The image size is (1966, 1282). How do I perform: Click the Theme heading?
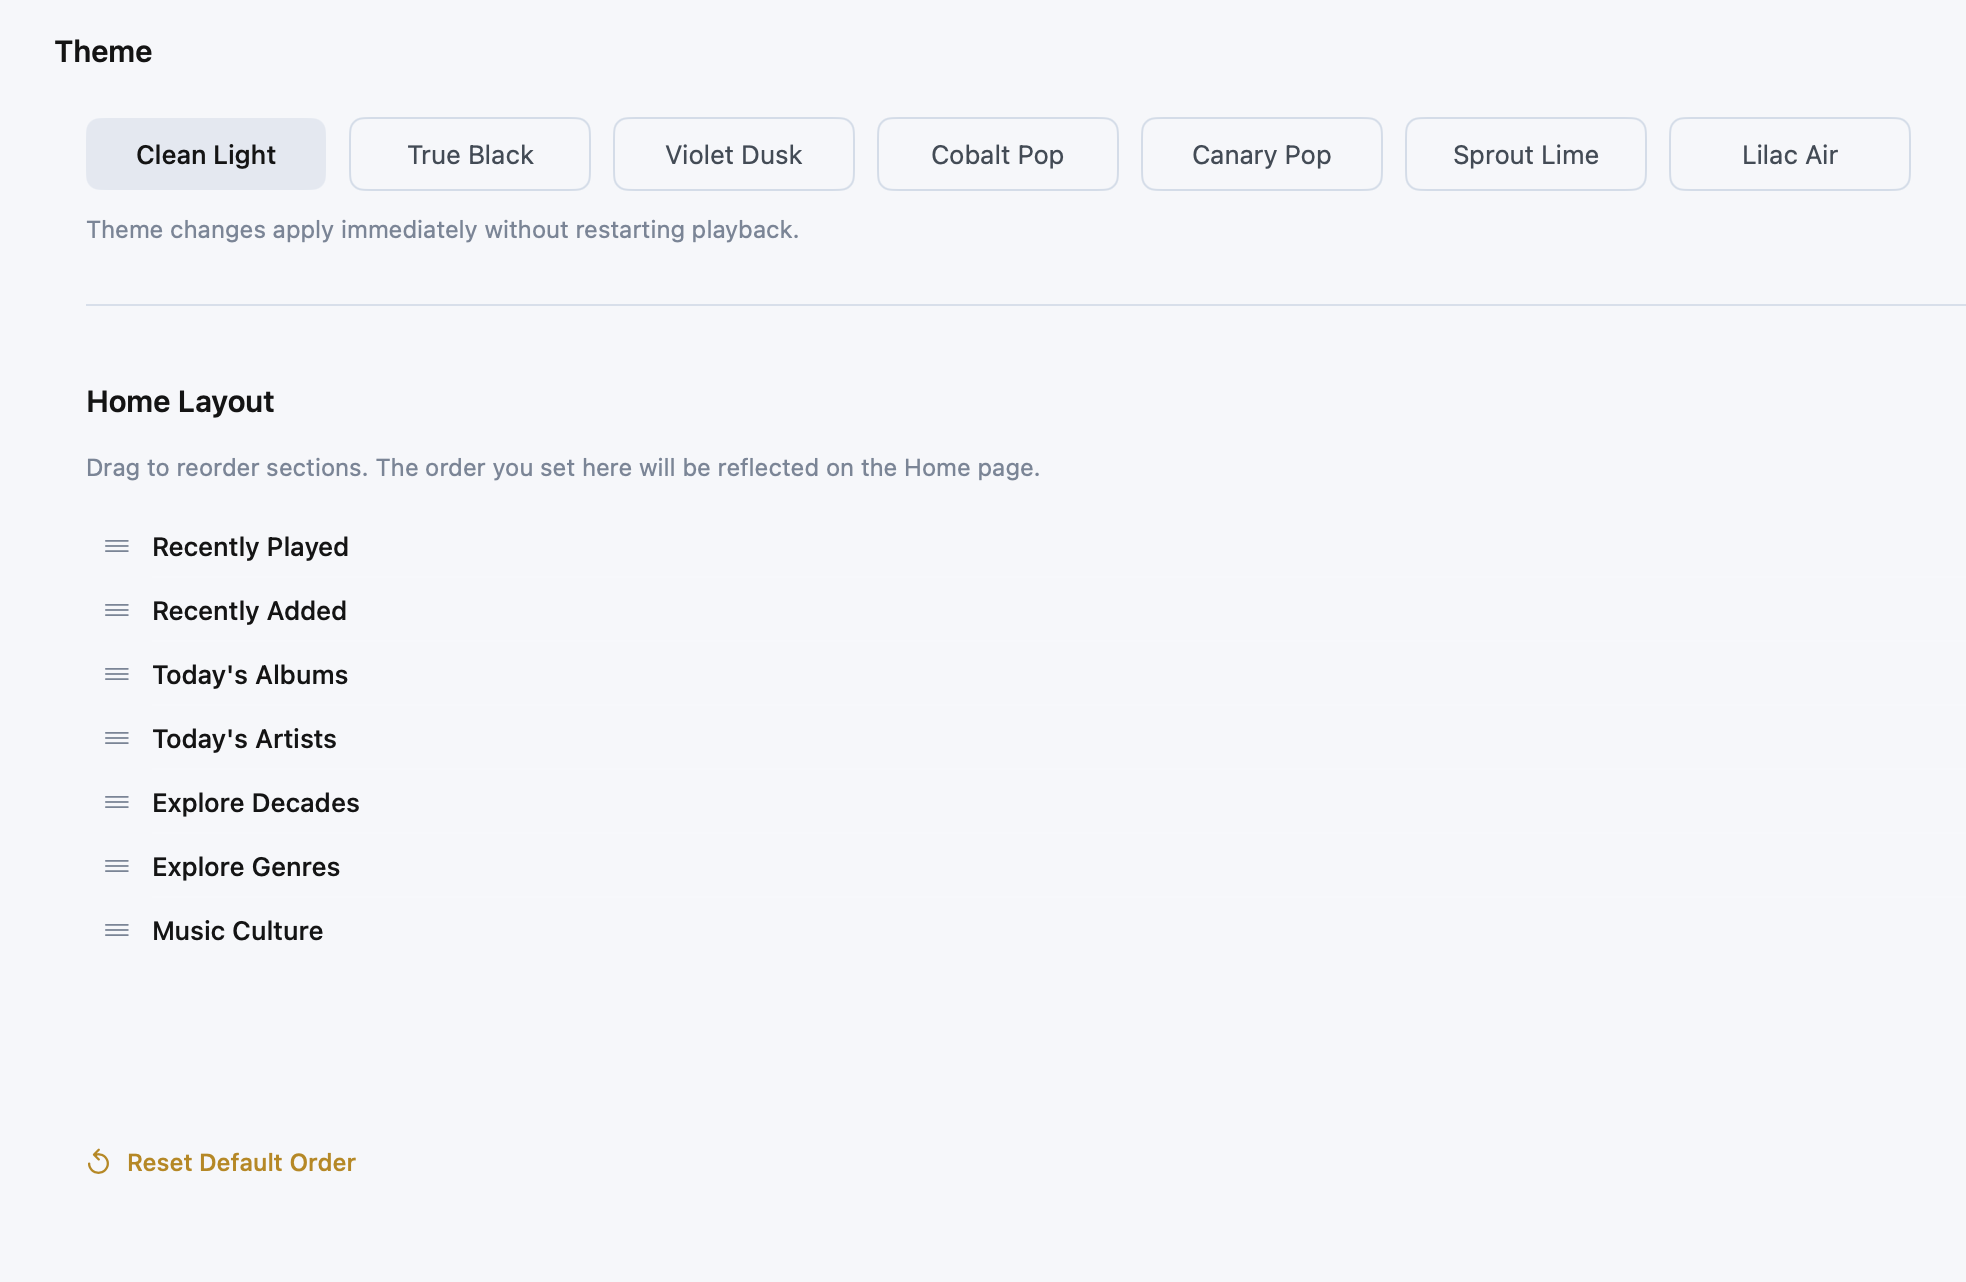[x=103, y=51]
